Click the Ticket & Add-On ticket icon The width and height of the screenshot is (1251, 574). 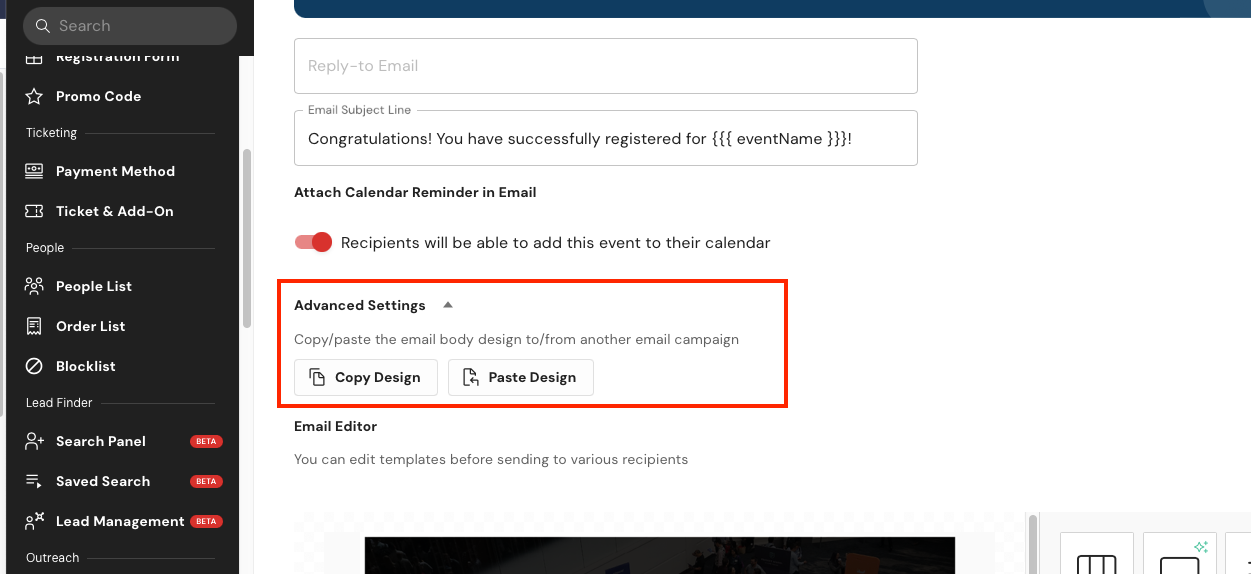coord(34,211)
